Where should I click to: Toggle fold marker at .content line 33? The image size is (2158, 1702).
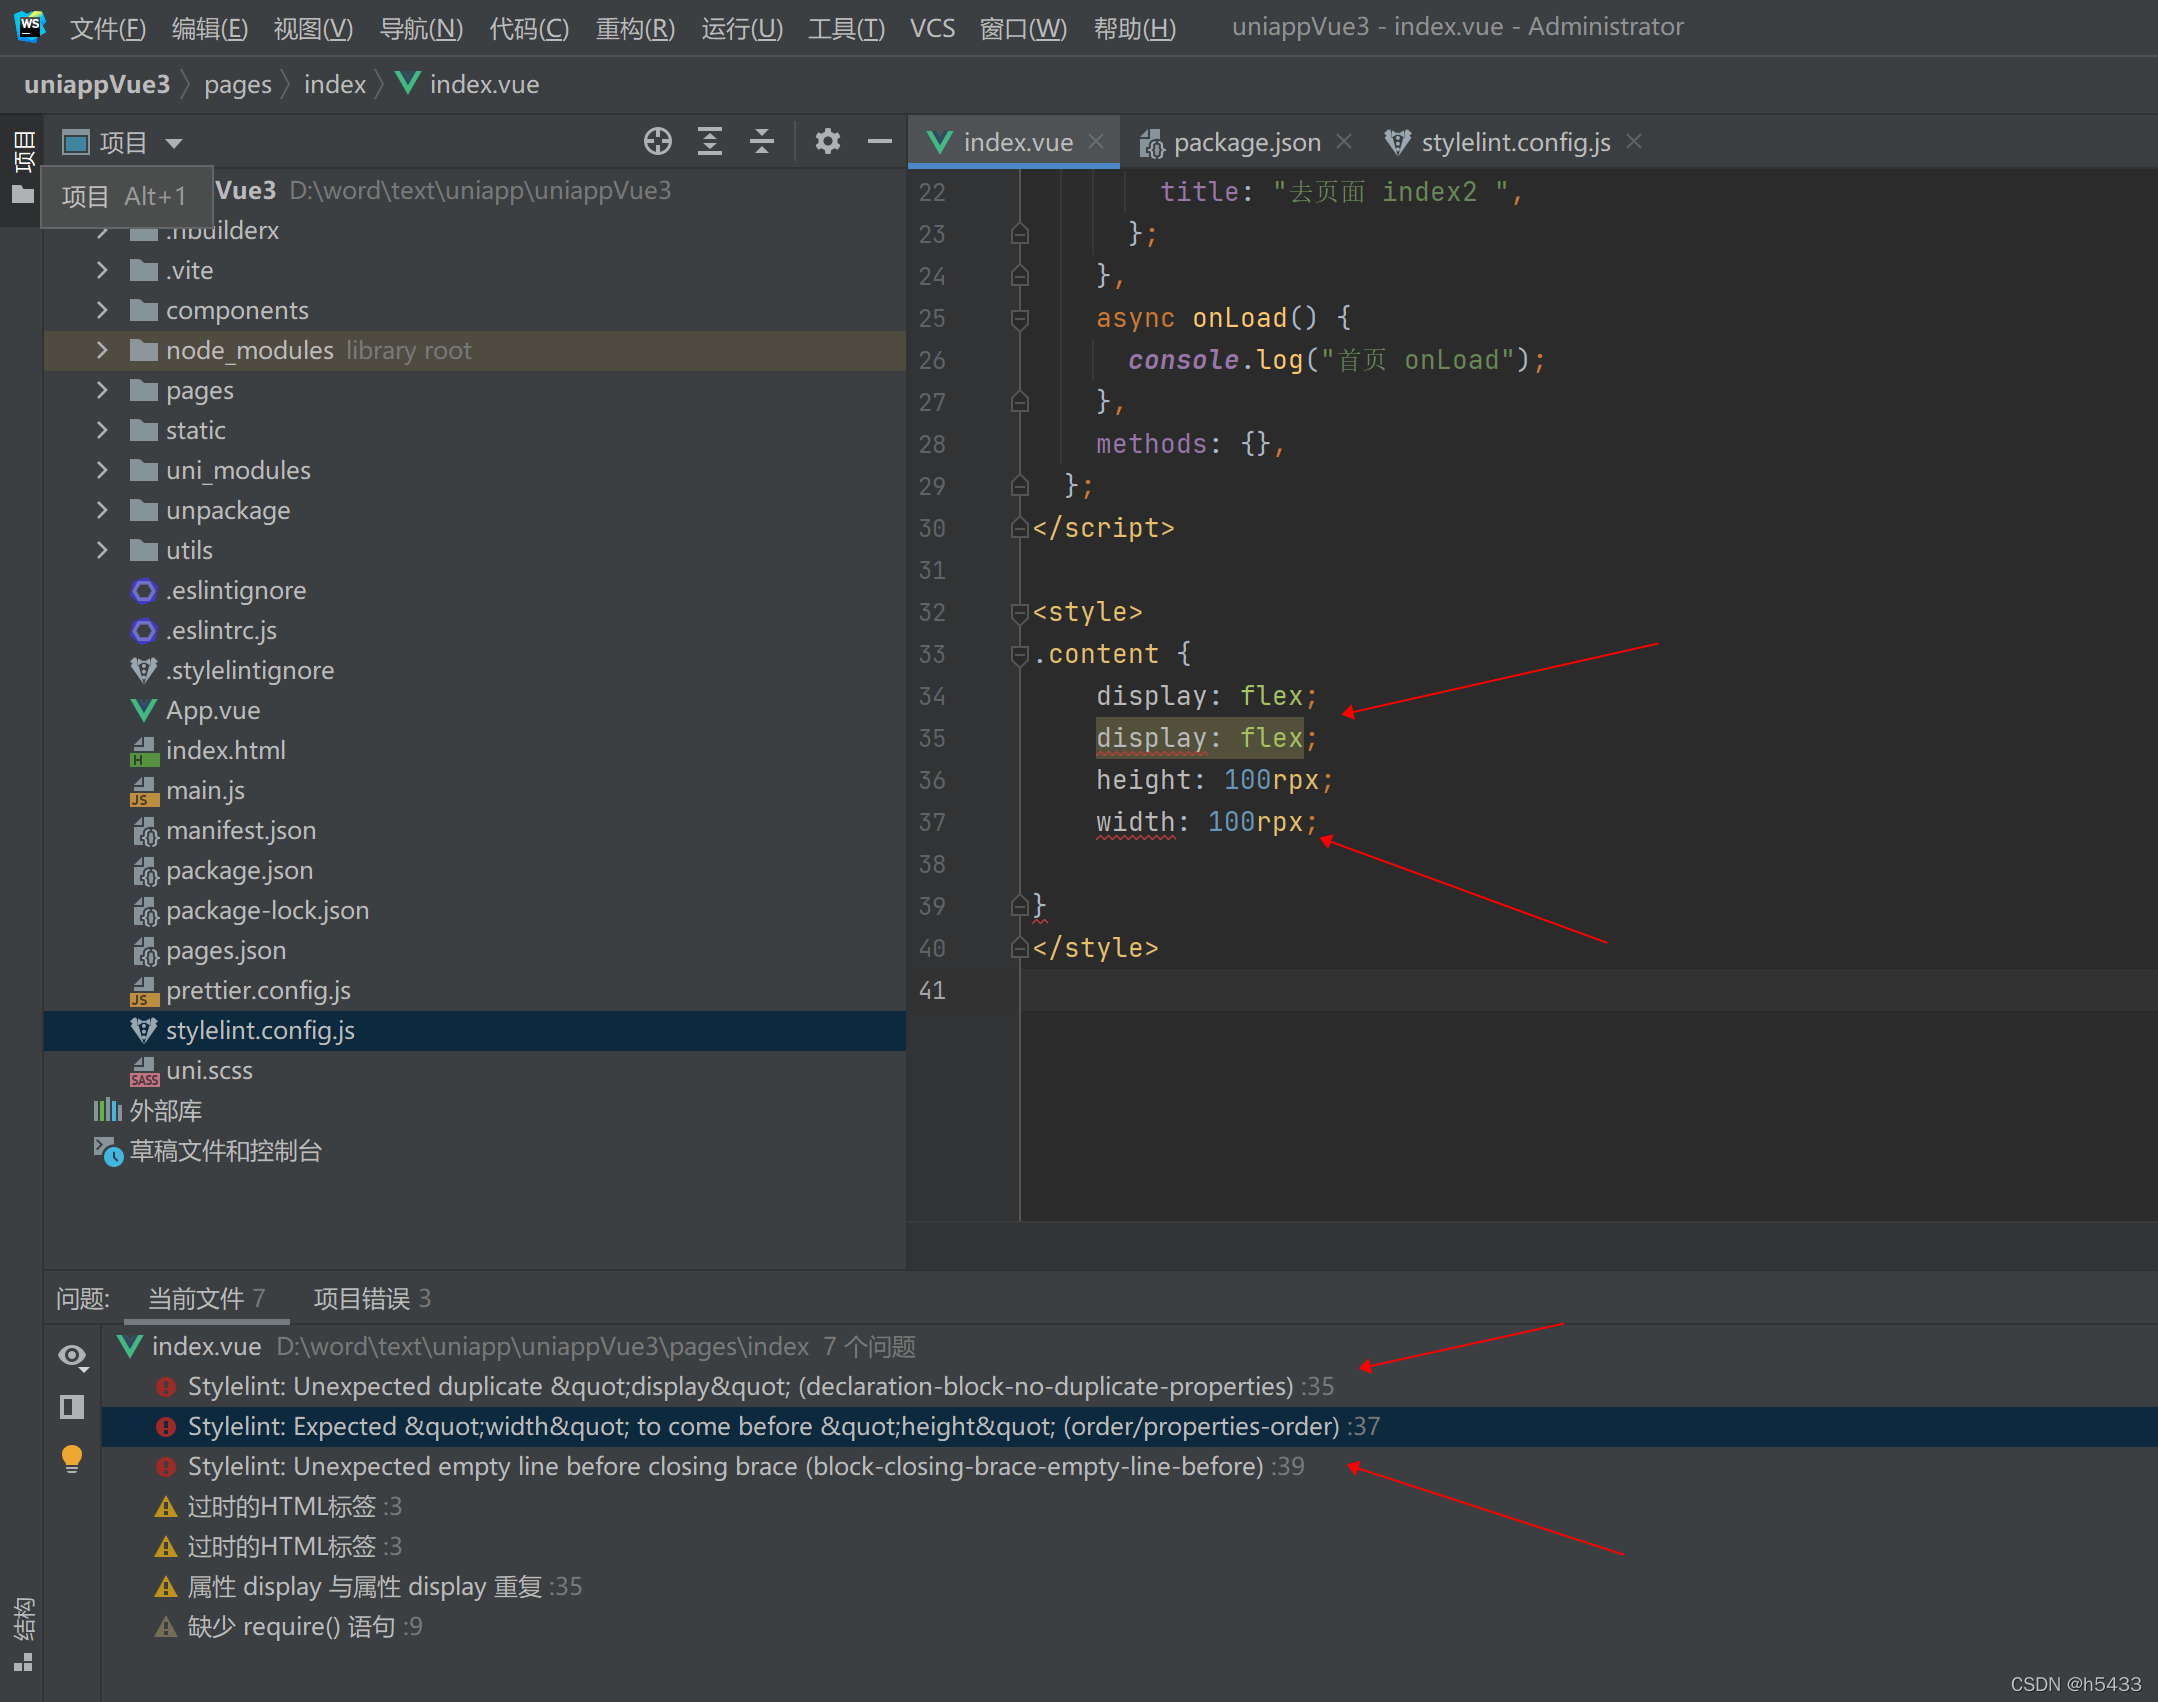pyautogui.click(x=1019, y=655)
